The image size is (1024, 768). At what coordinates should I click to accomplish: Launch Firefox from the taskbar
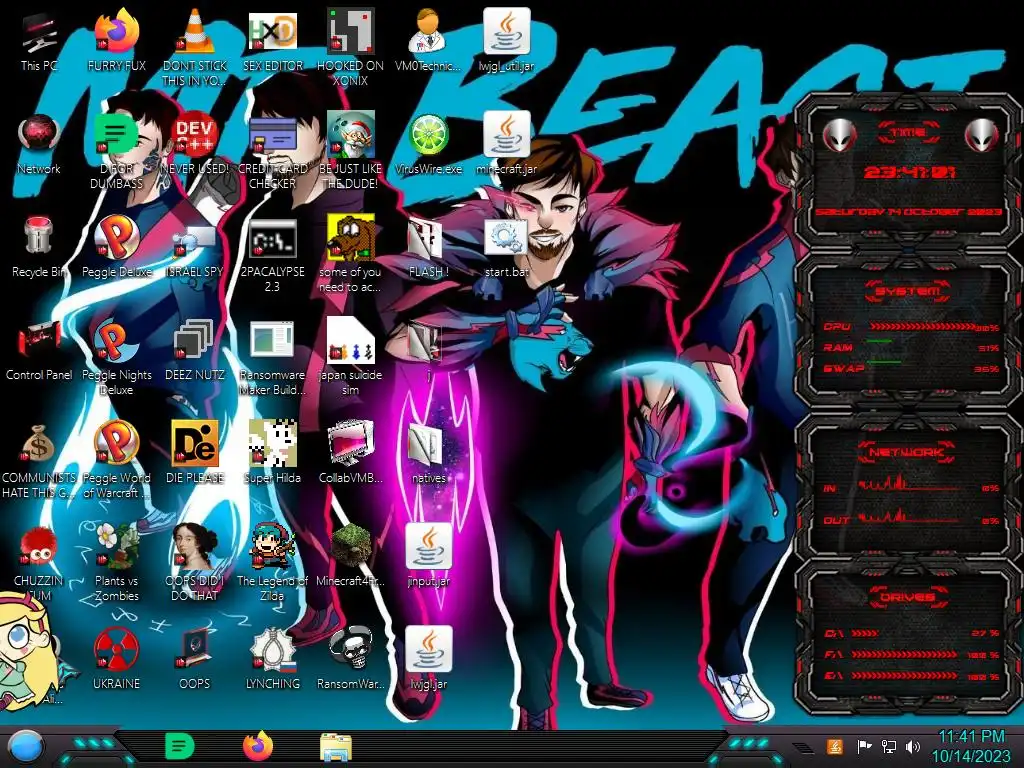(258, 746)
